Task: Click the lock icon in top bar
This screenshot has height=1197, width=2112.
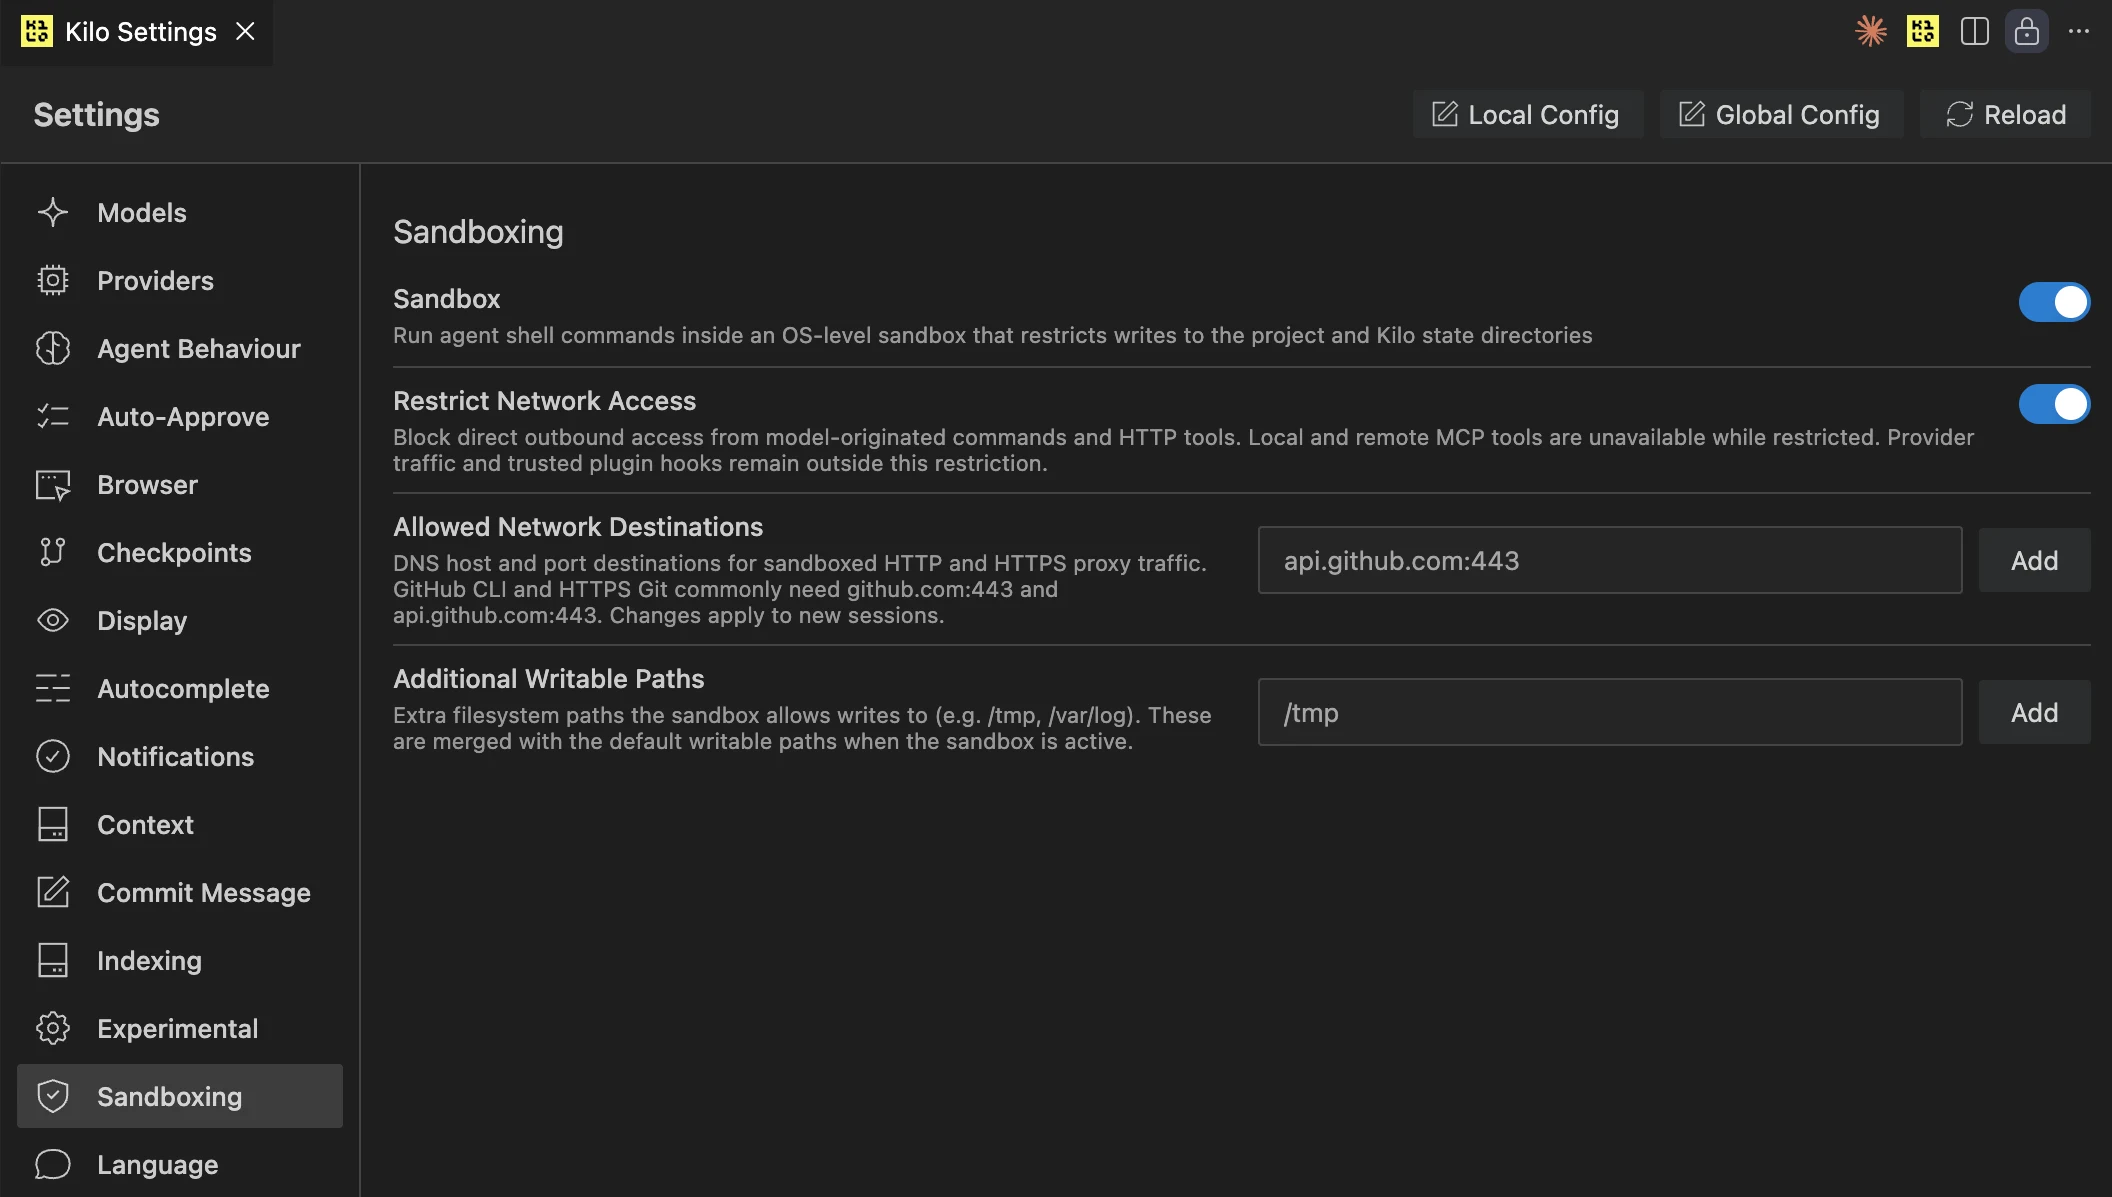Action: point(2027,31)
